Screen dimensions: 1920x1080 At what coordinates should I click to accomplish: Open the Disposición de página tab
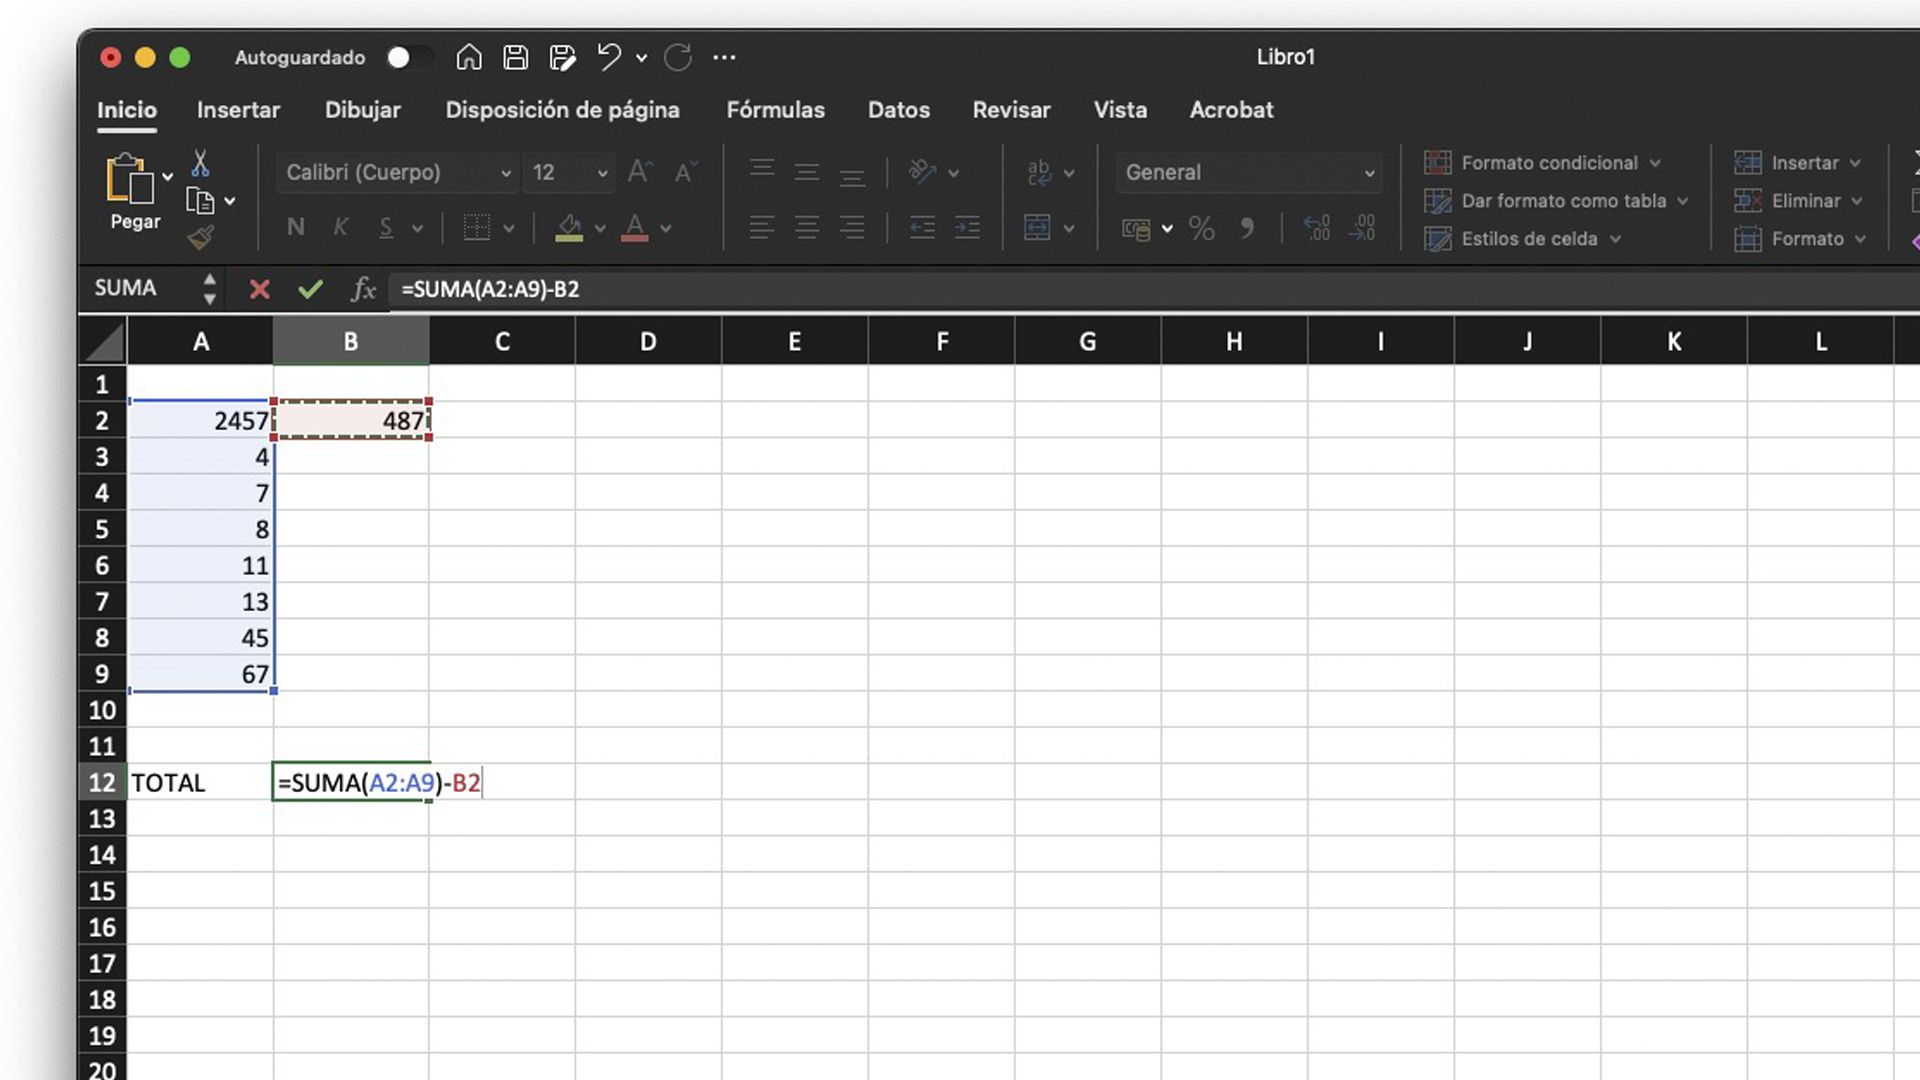pyautogui.click(x=563, y=110)
